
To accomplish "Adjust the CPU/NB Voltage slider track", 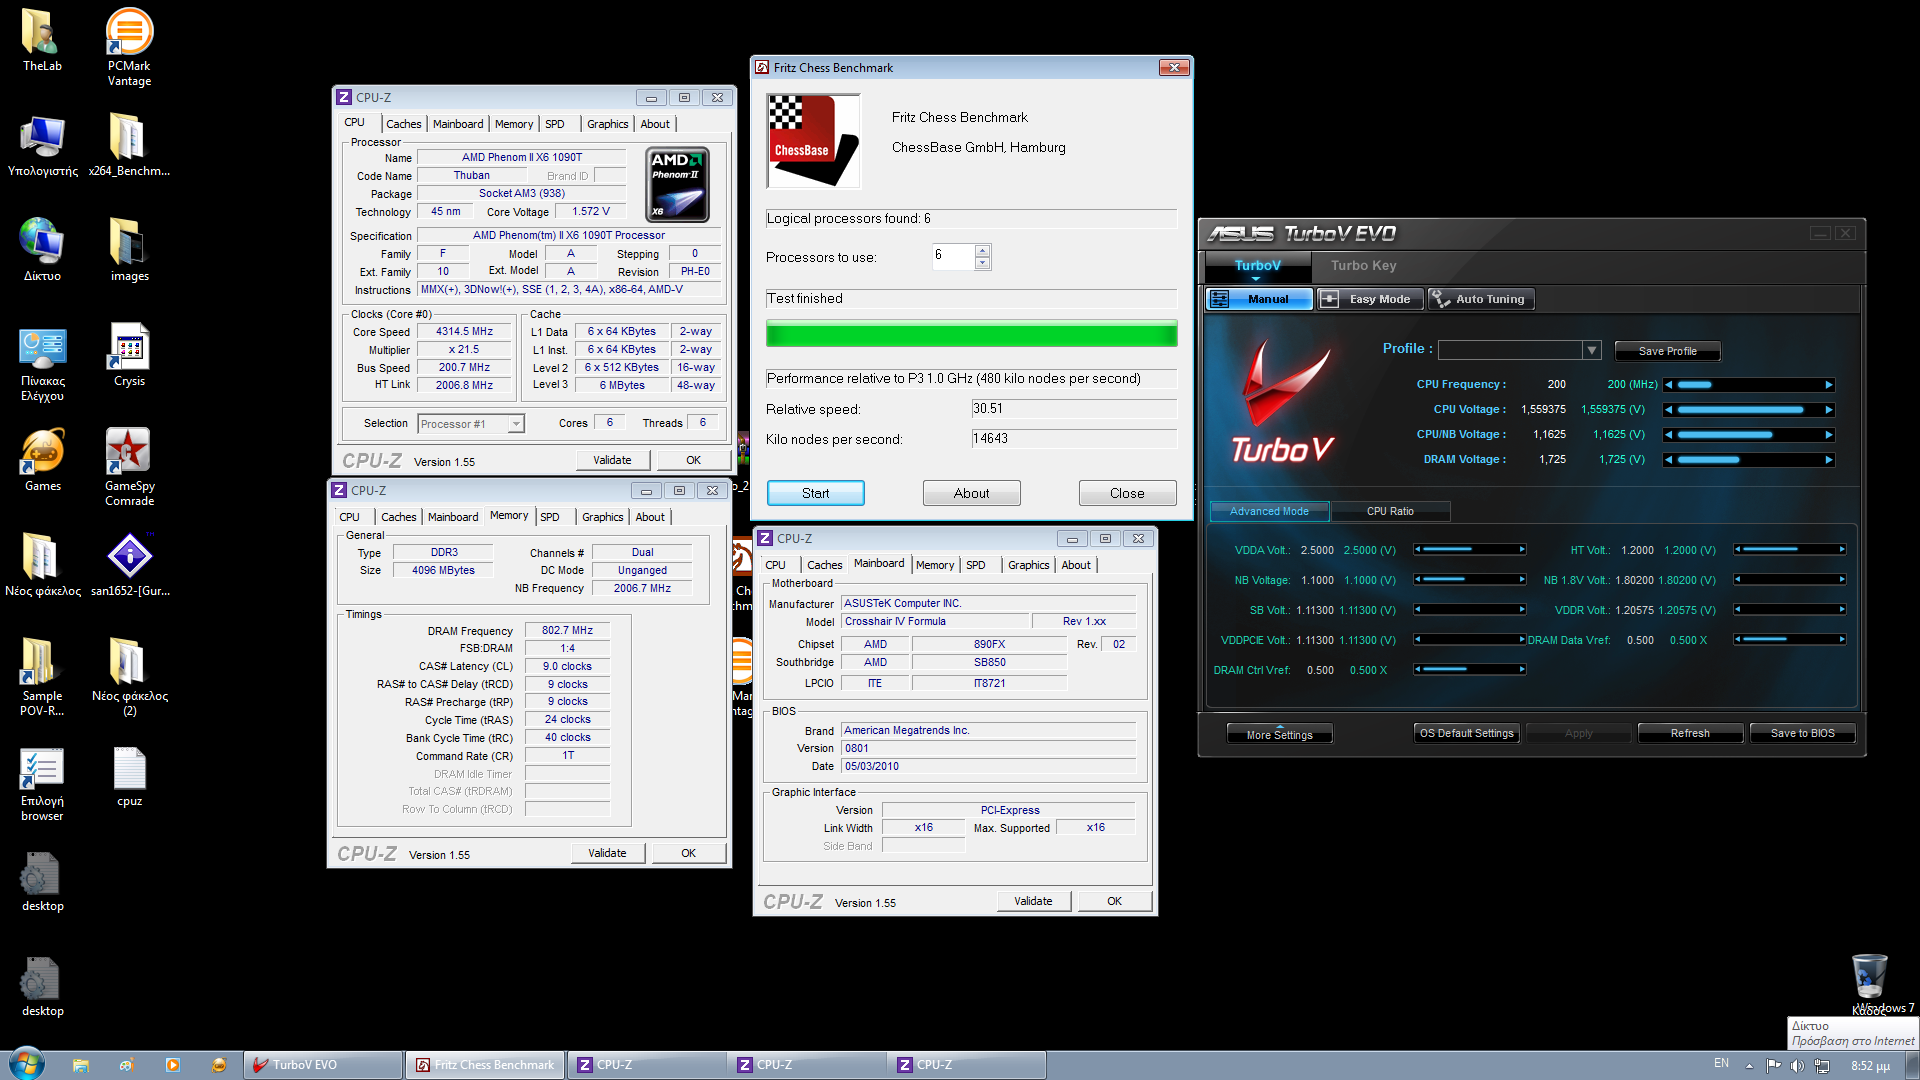I will coord(1749,435).
